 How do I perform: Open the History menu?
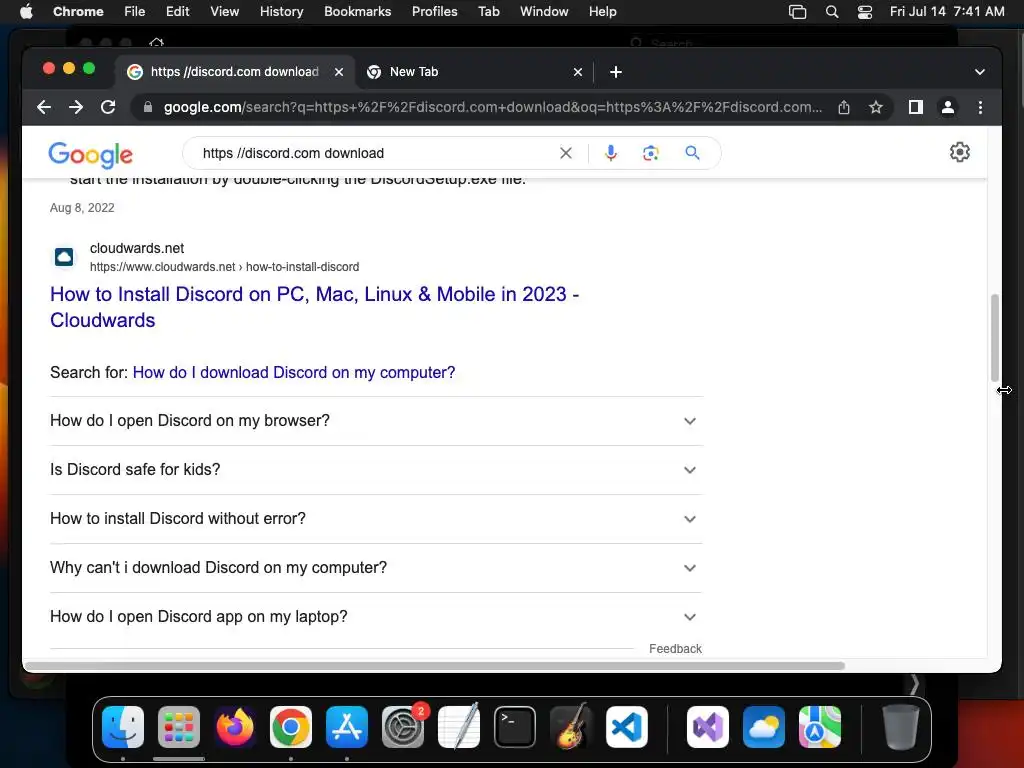pyautogui.click(x=281, y=12)
